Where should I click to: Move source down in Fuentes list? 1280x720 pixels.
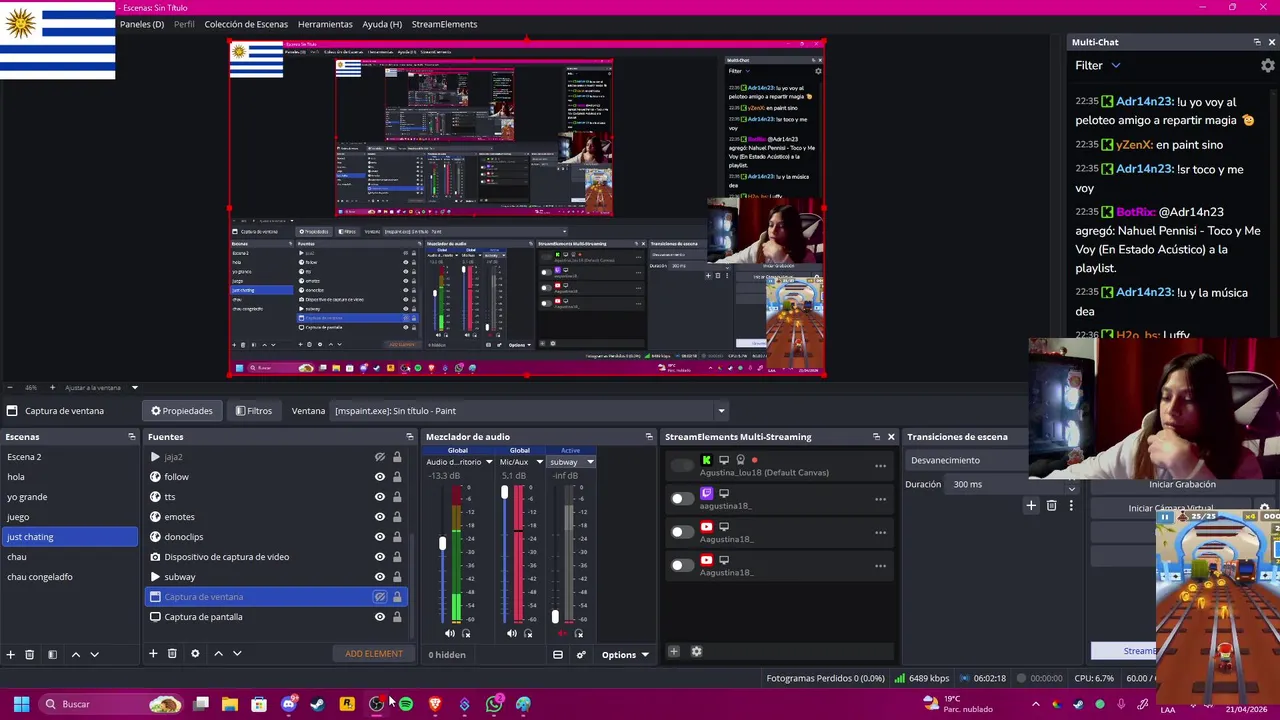(x=237, y=653)
